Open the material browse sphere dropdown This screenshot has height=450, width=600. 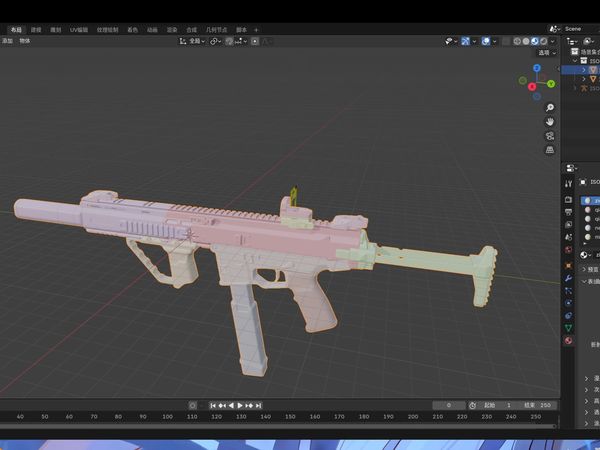click(586, 255)
